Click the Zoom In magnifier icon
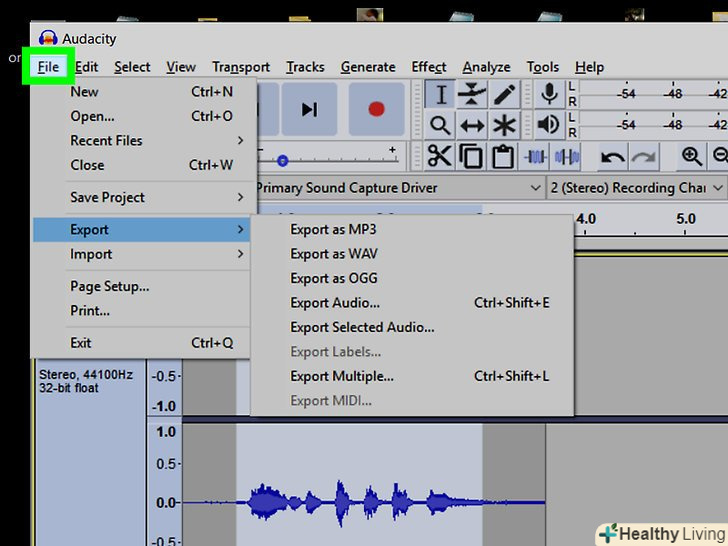 tap(691, 156)
